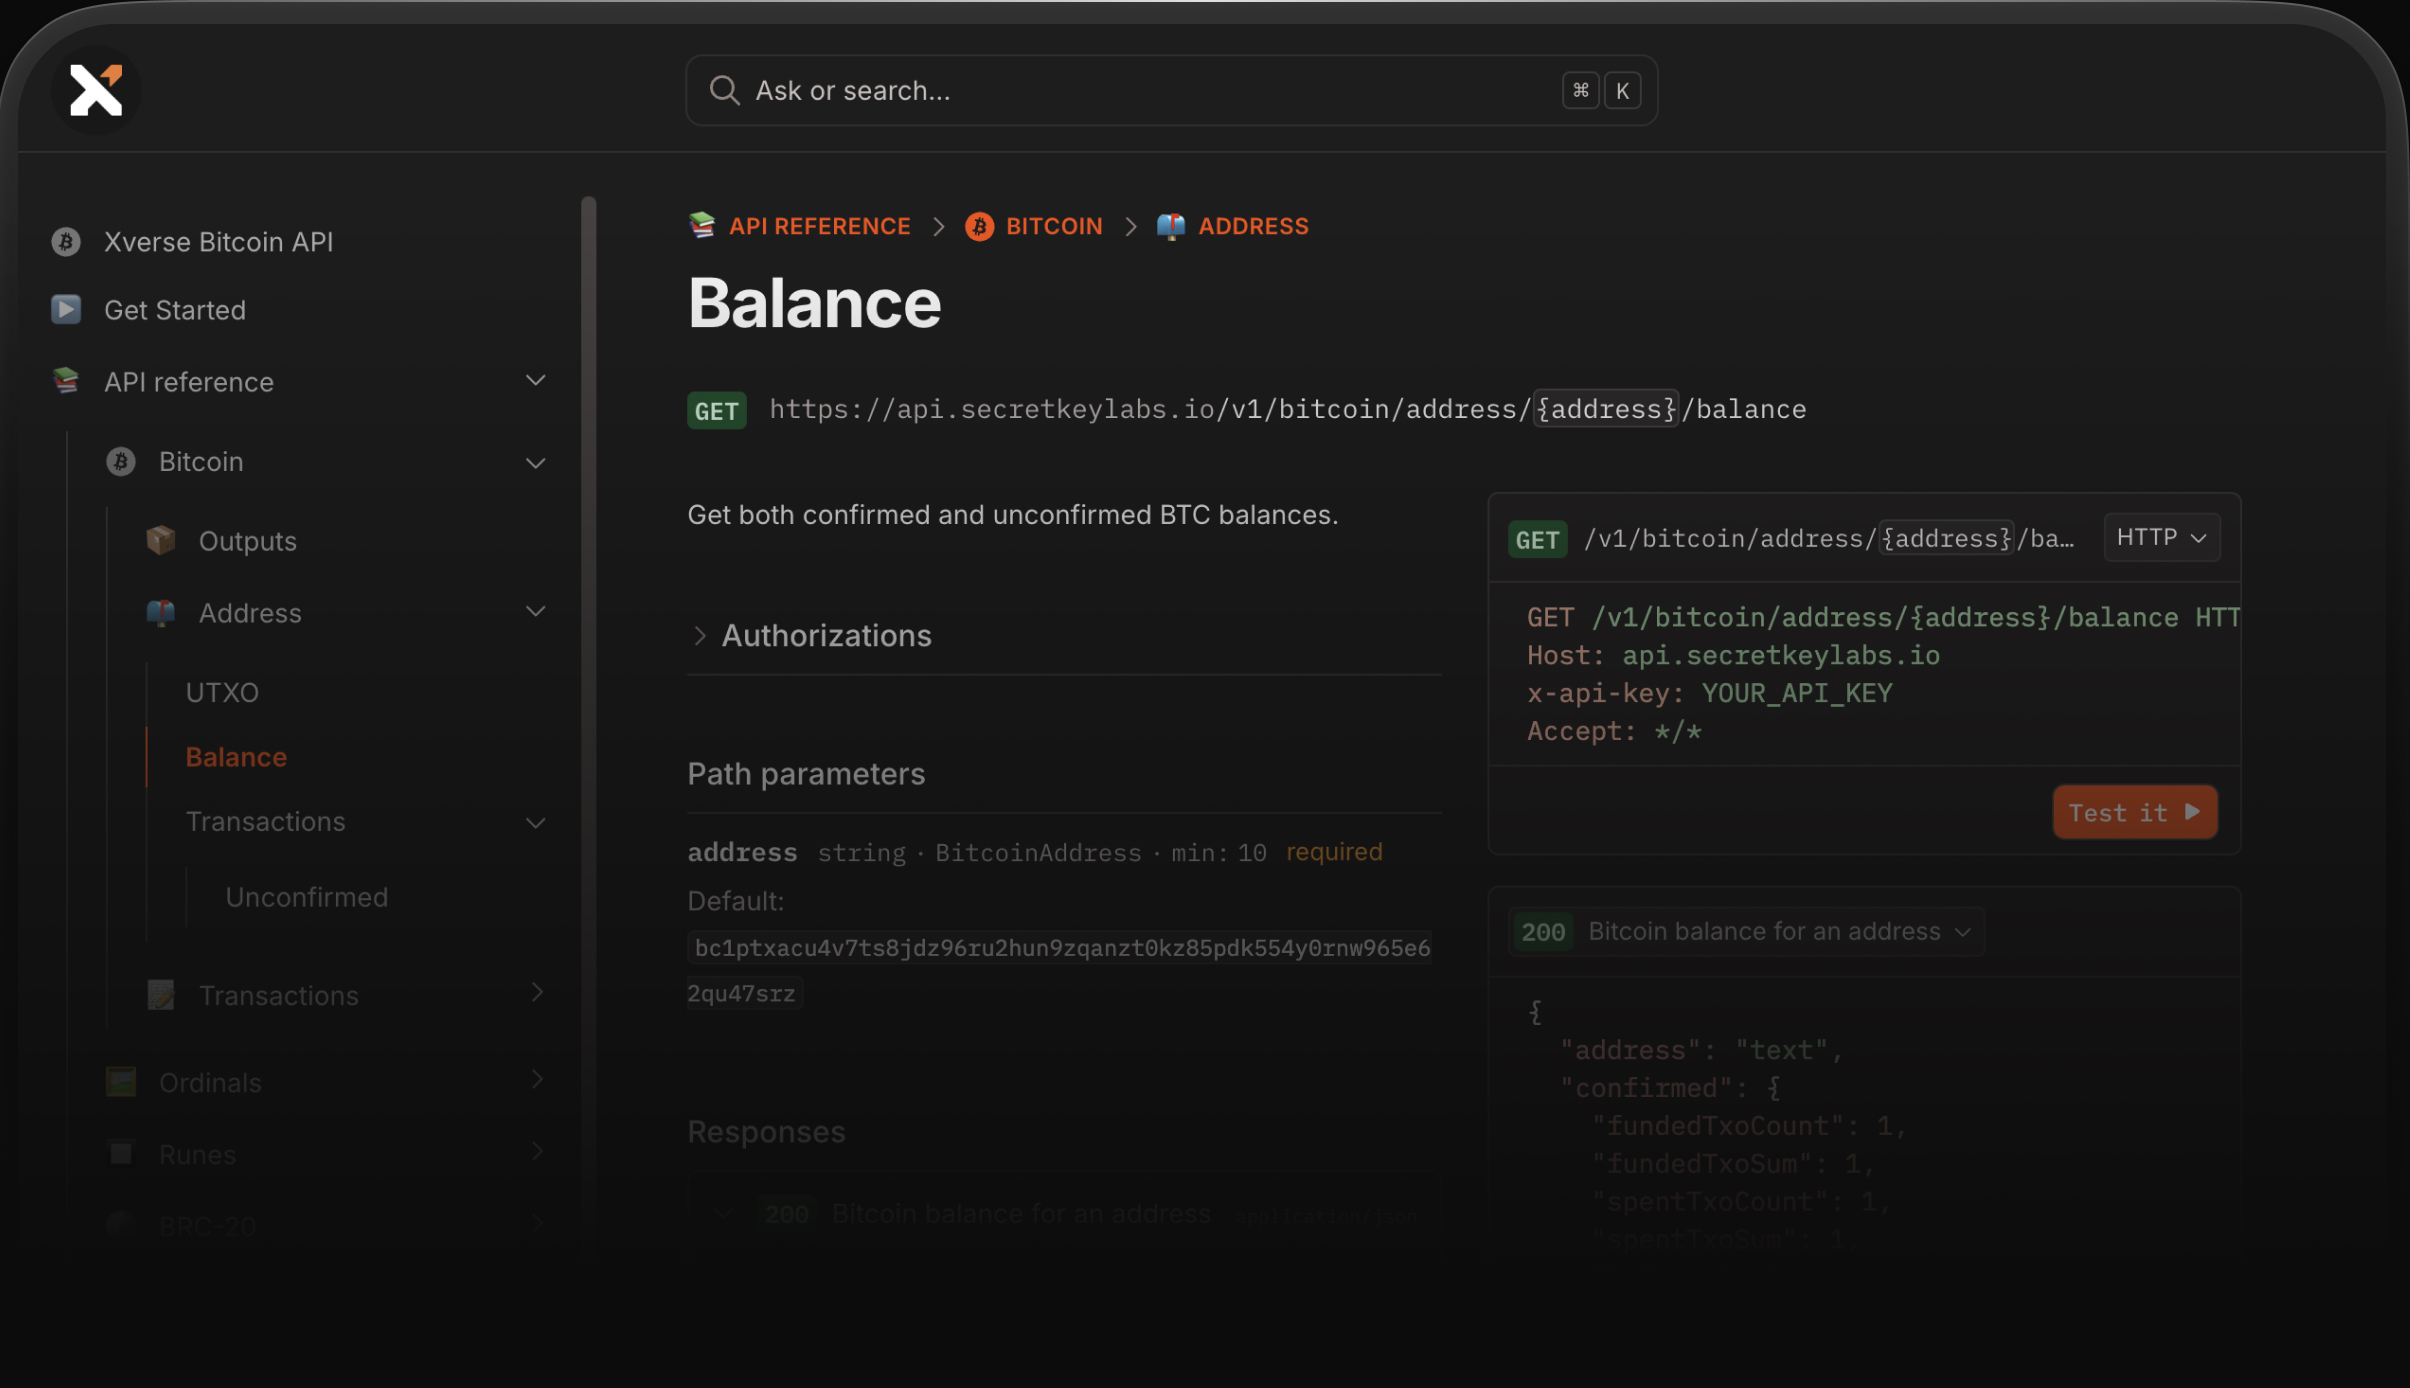This screenshot has width=2410, height=1388.
Task: Select Unconfirmed under Transactions
Action: 306,897
